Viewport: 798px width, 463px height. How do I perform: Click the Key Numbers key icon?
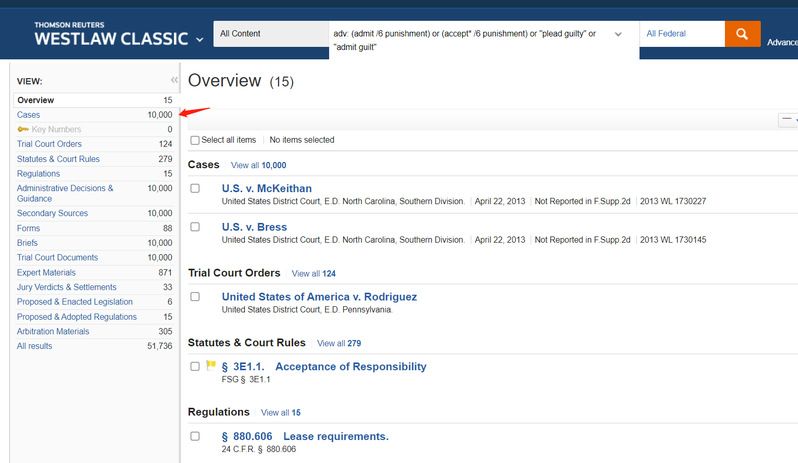(24, 130)
